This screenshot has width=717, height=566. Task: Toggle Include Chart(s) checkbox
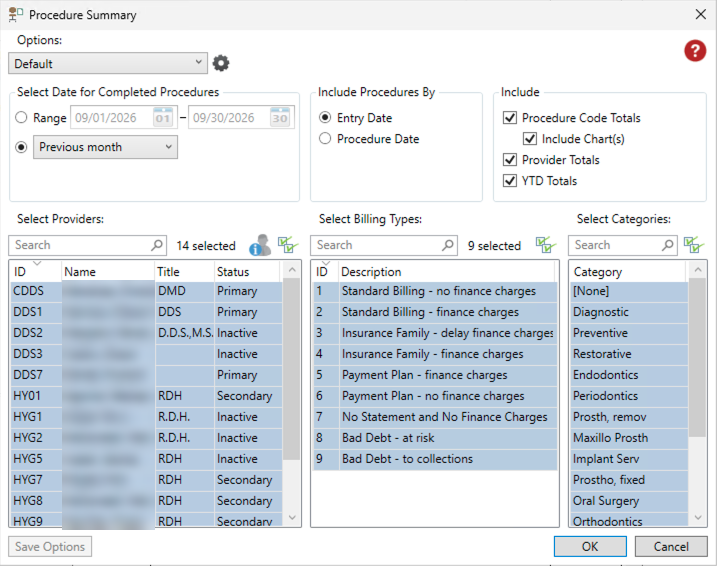tap(530, 139)
